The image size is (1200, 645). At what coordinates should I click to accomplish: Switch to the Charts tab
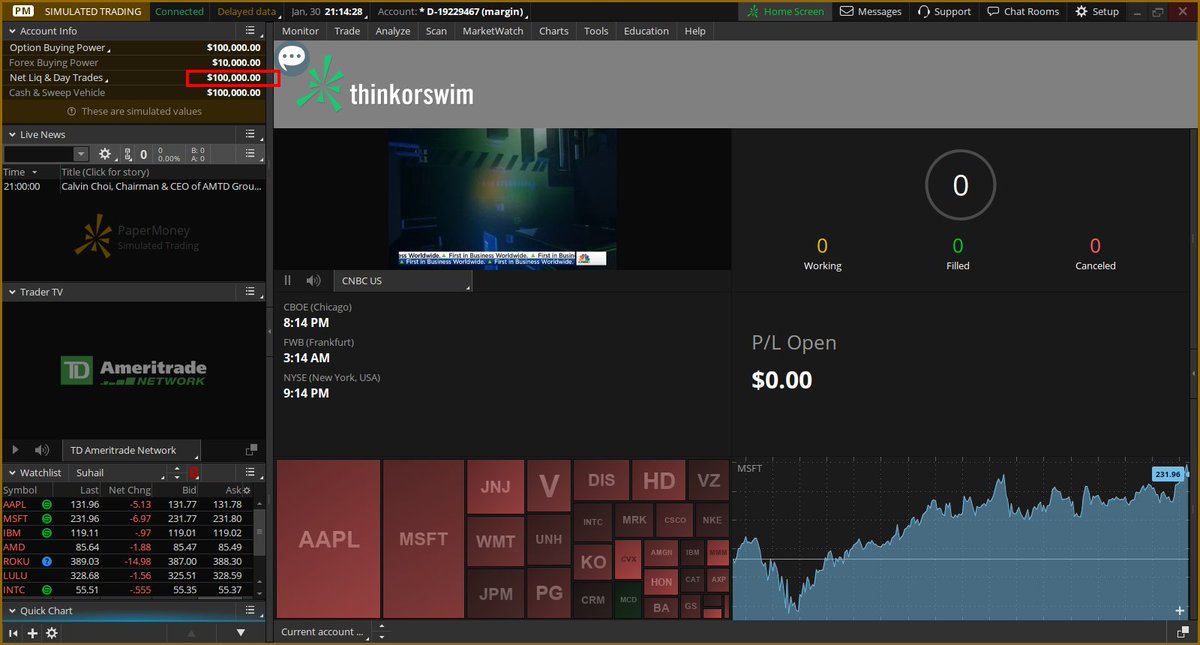tap(553, 31)
